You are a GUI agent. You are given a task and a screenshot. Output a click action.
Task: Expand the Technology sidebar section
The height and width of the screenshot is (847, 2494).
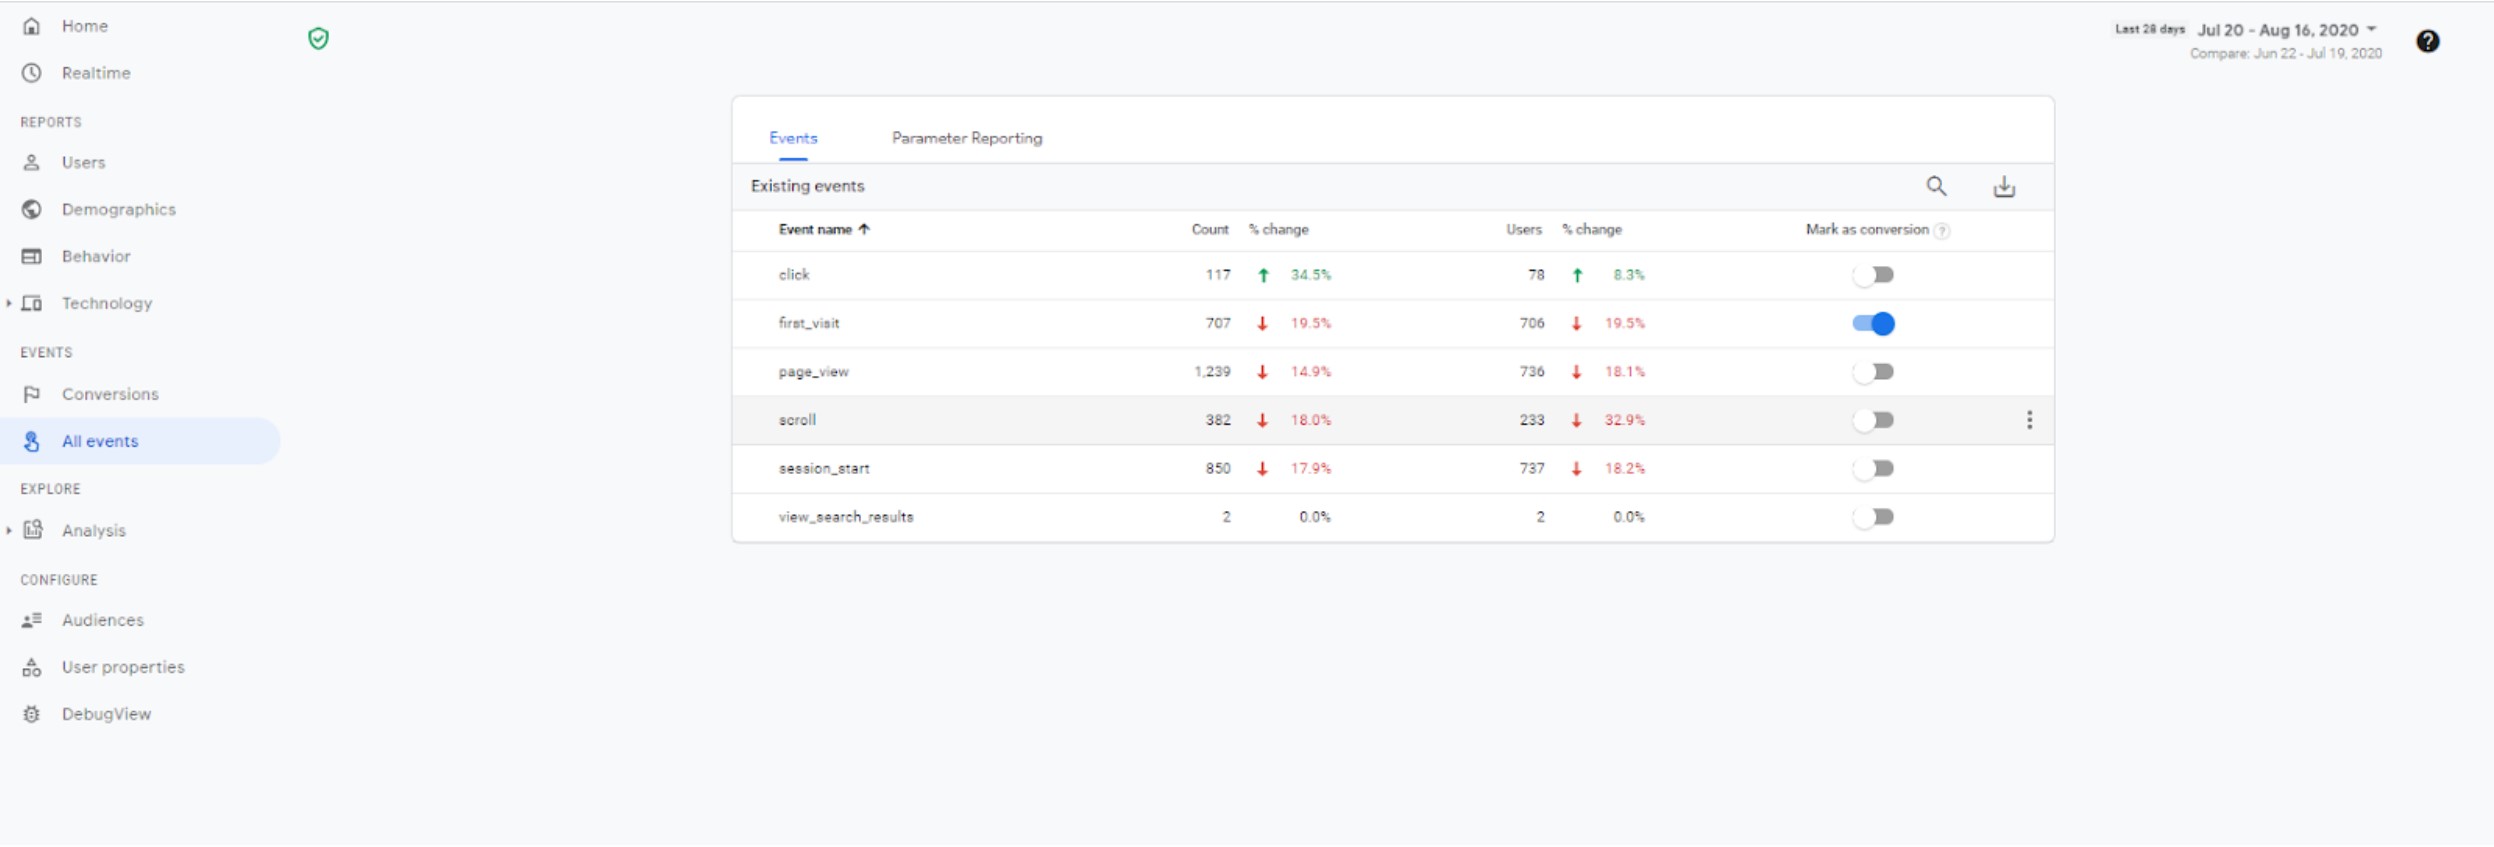click(9, 303)
